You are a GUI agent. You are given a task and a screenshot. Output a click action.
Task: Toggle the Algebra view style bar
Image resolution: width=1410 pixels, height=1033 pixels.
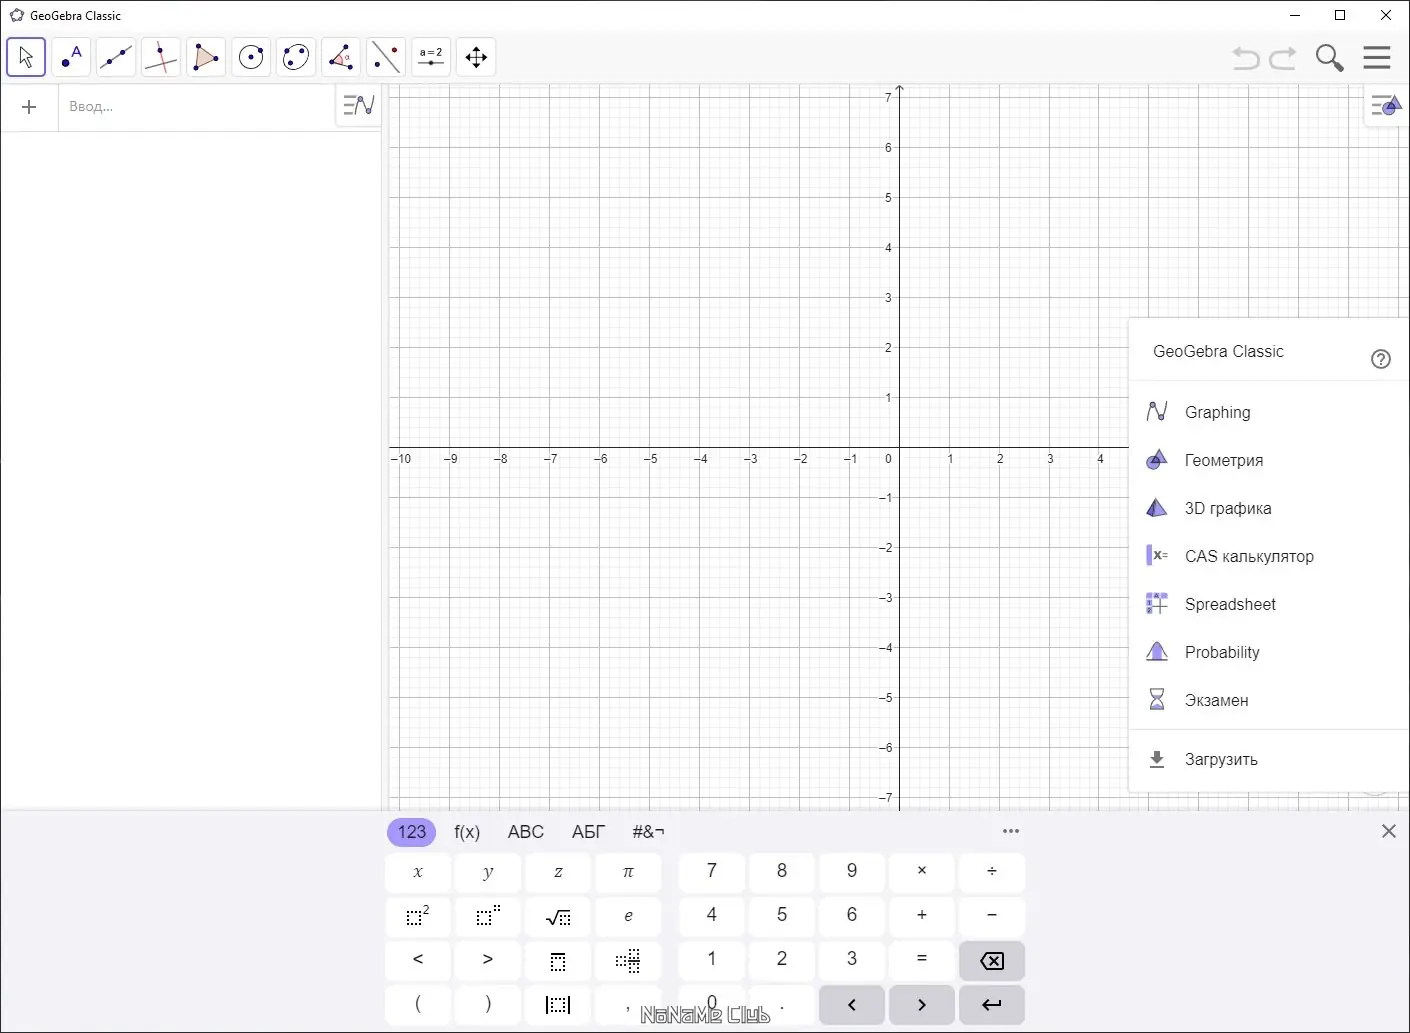tap(358, 105)
